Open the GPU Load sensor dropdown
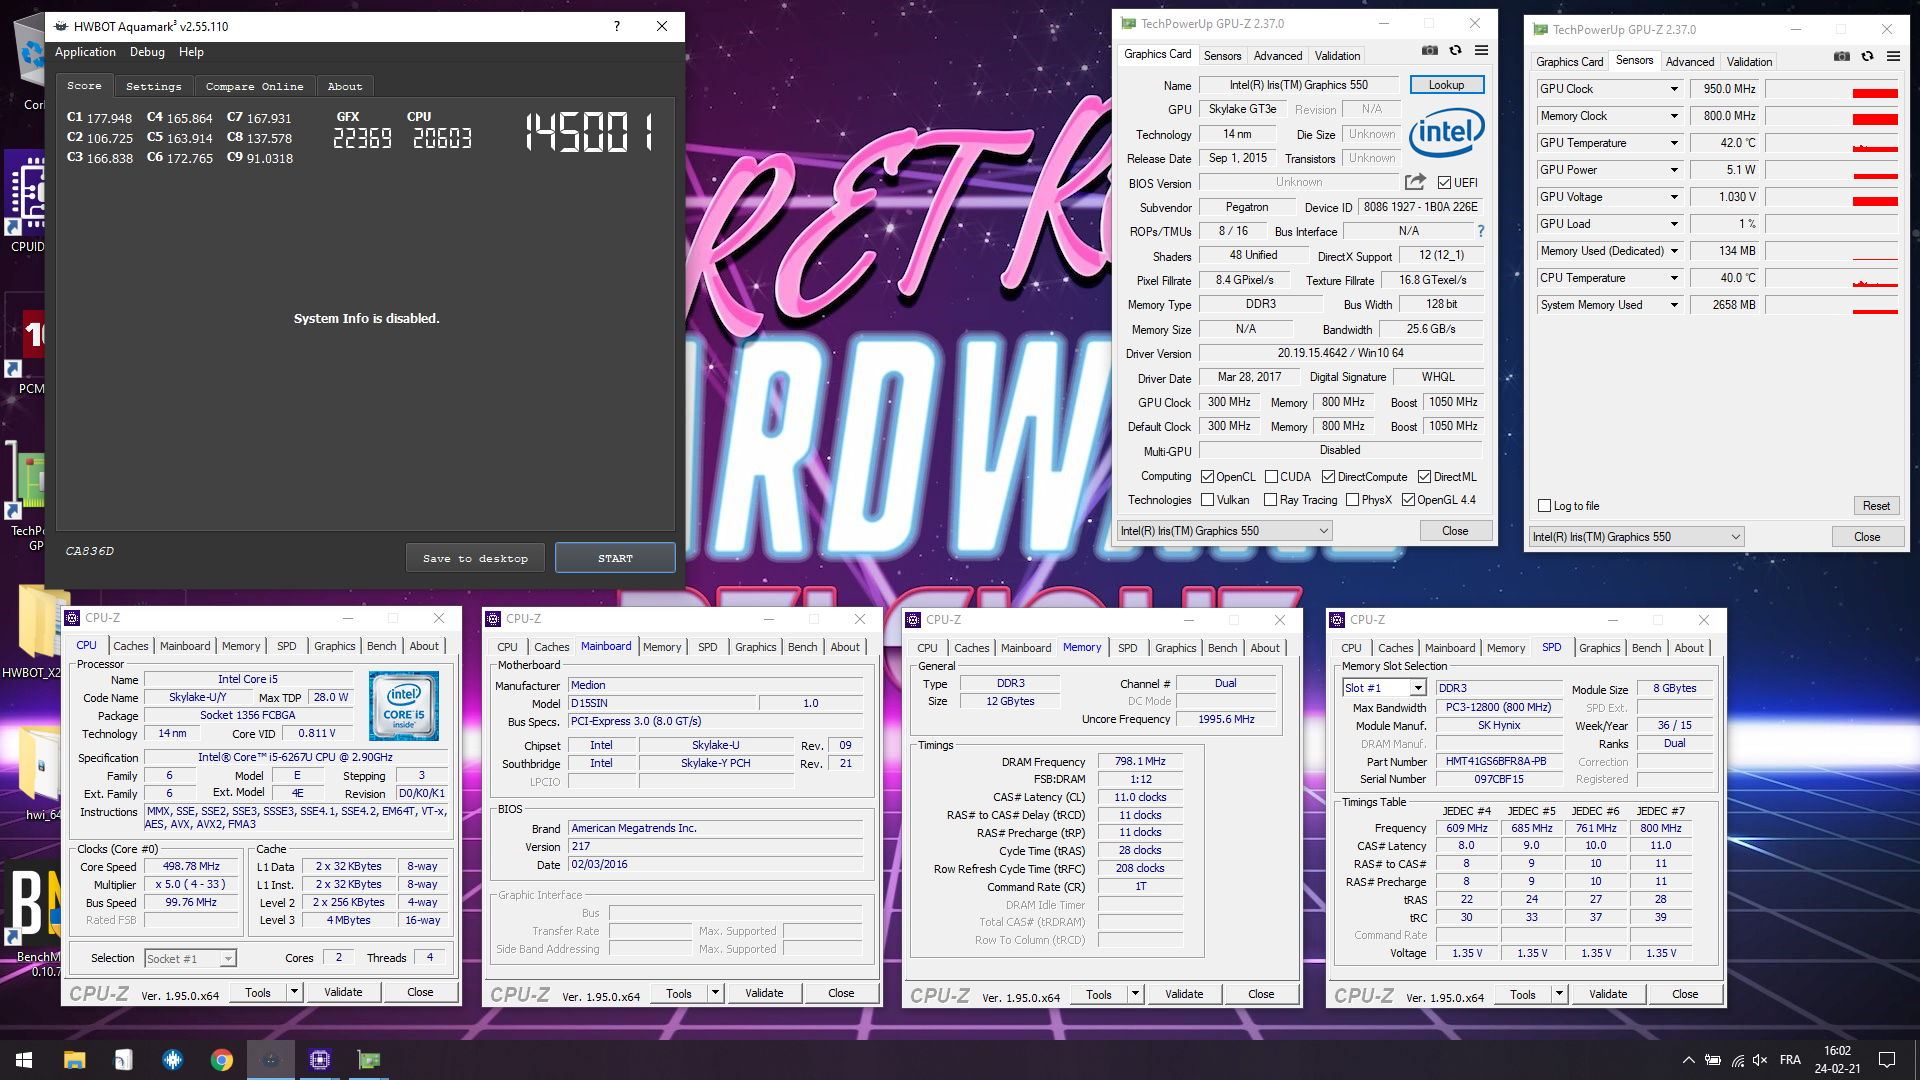The image size is (1920, 1080). [x=1674, y=224]
